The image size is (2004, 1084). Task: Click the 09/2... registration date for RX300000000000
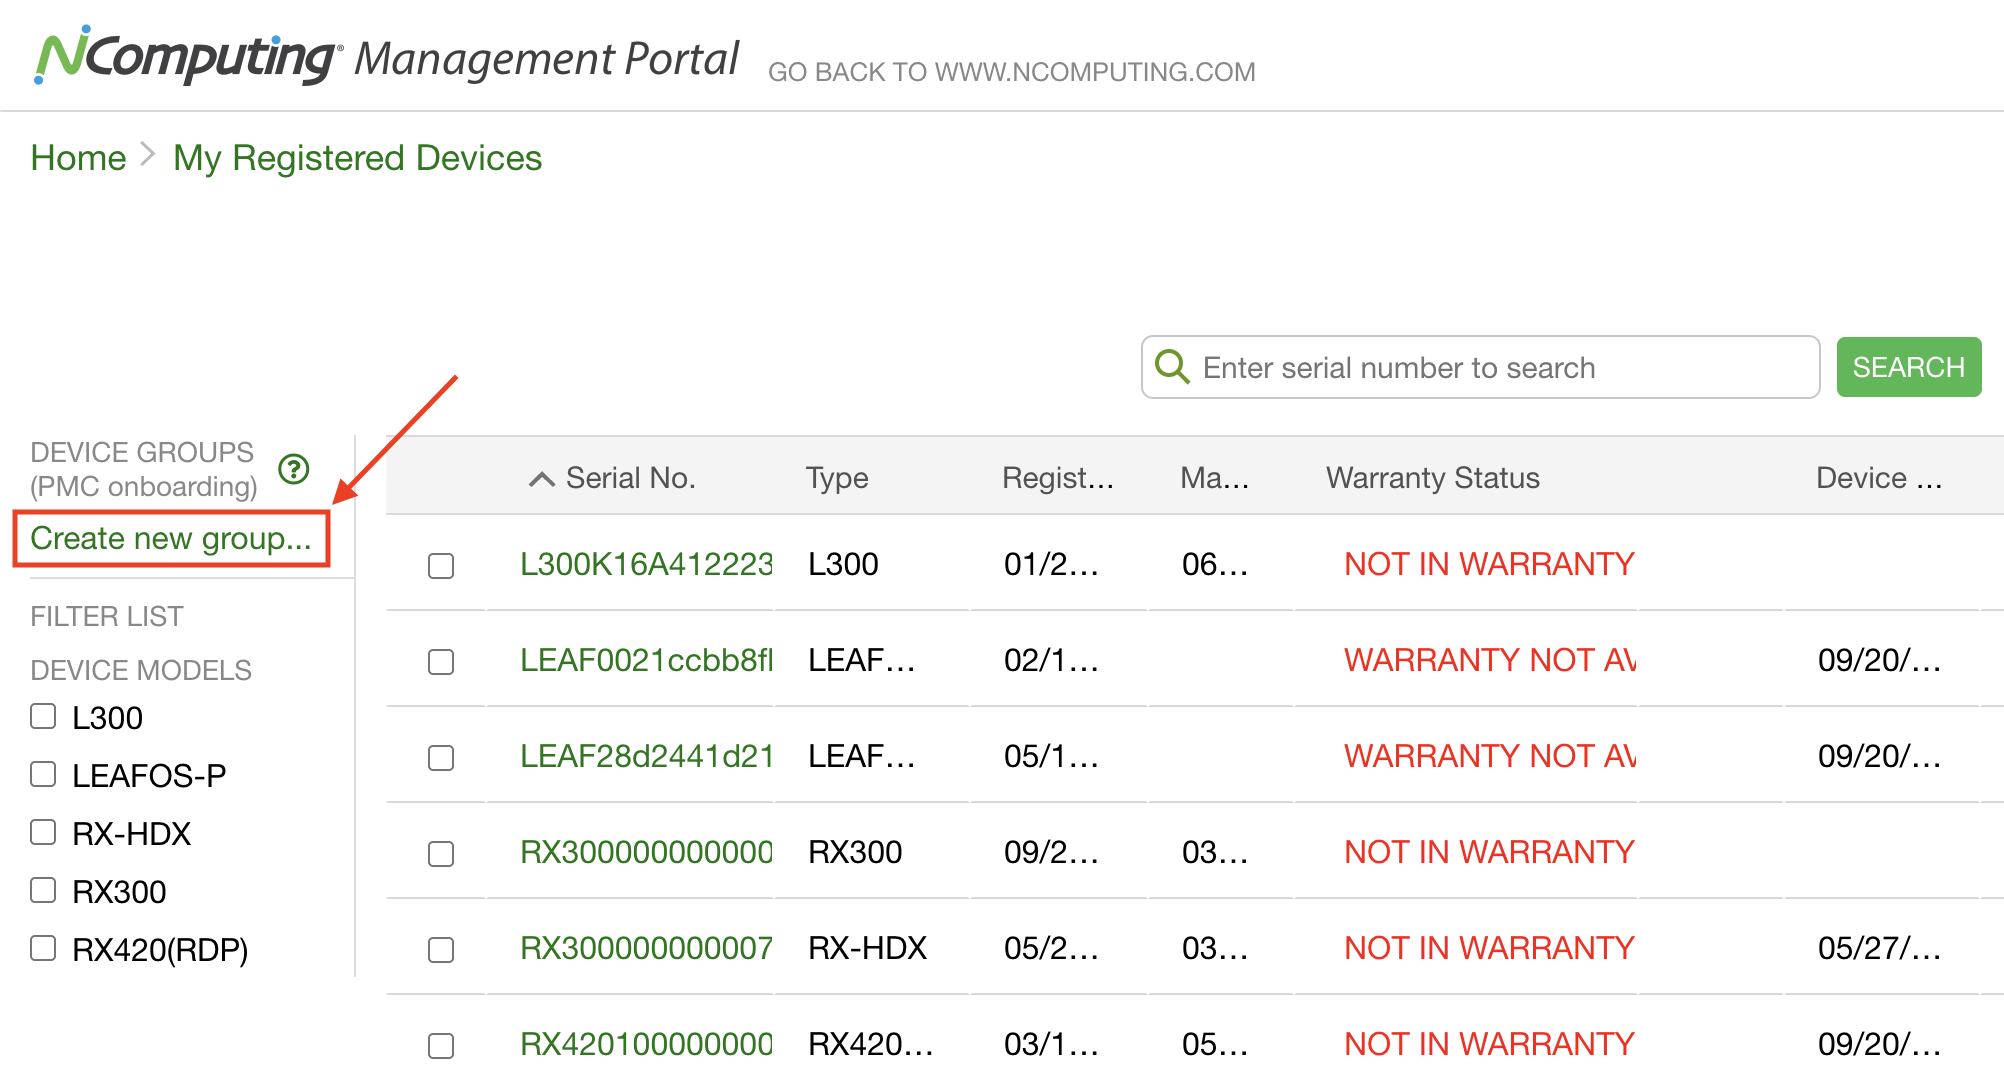(1051, 852)
